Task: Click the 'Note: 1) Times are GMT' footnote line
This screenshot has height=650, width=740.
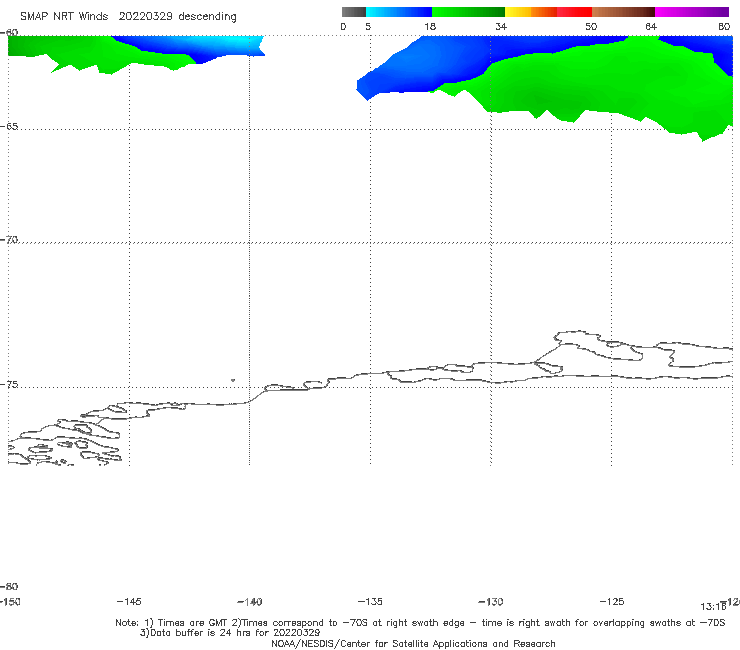Action: tap(420, 623)
